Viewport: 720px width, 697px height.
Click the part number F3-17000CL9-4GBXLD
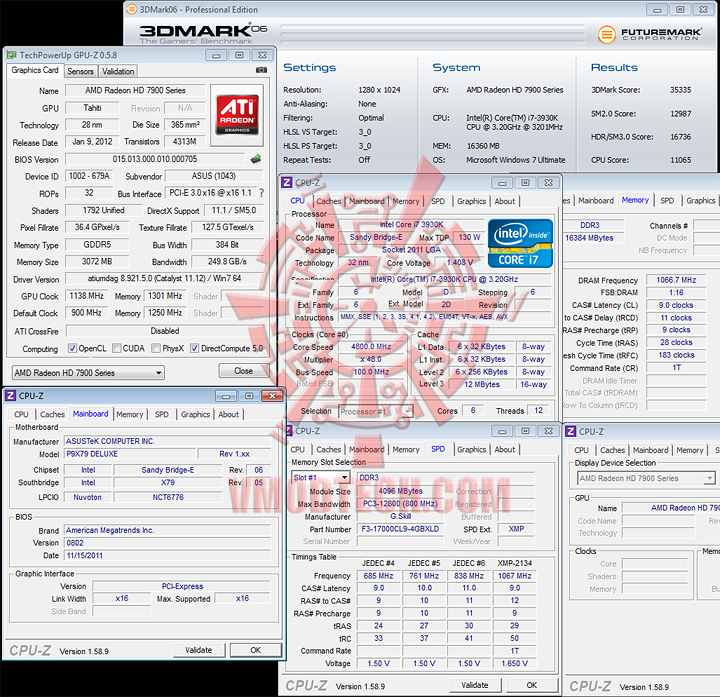click(400, 529)
